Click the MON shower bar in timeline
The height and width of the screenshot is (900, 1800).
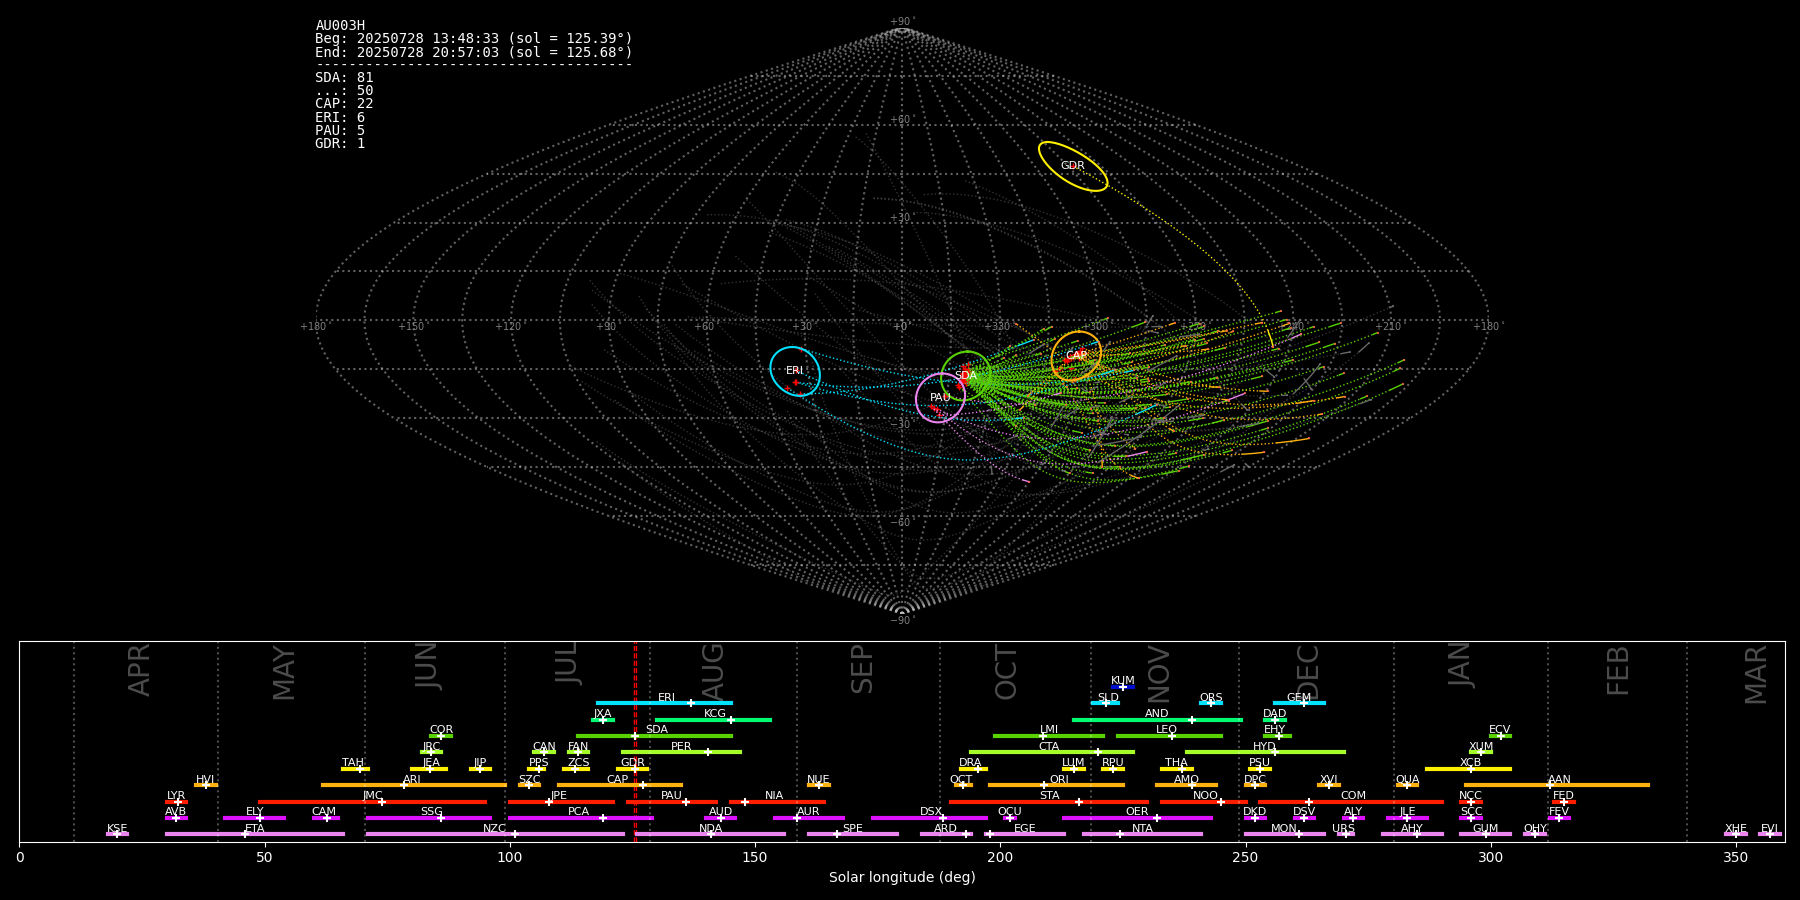[1285, 834]
